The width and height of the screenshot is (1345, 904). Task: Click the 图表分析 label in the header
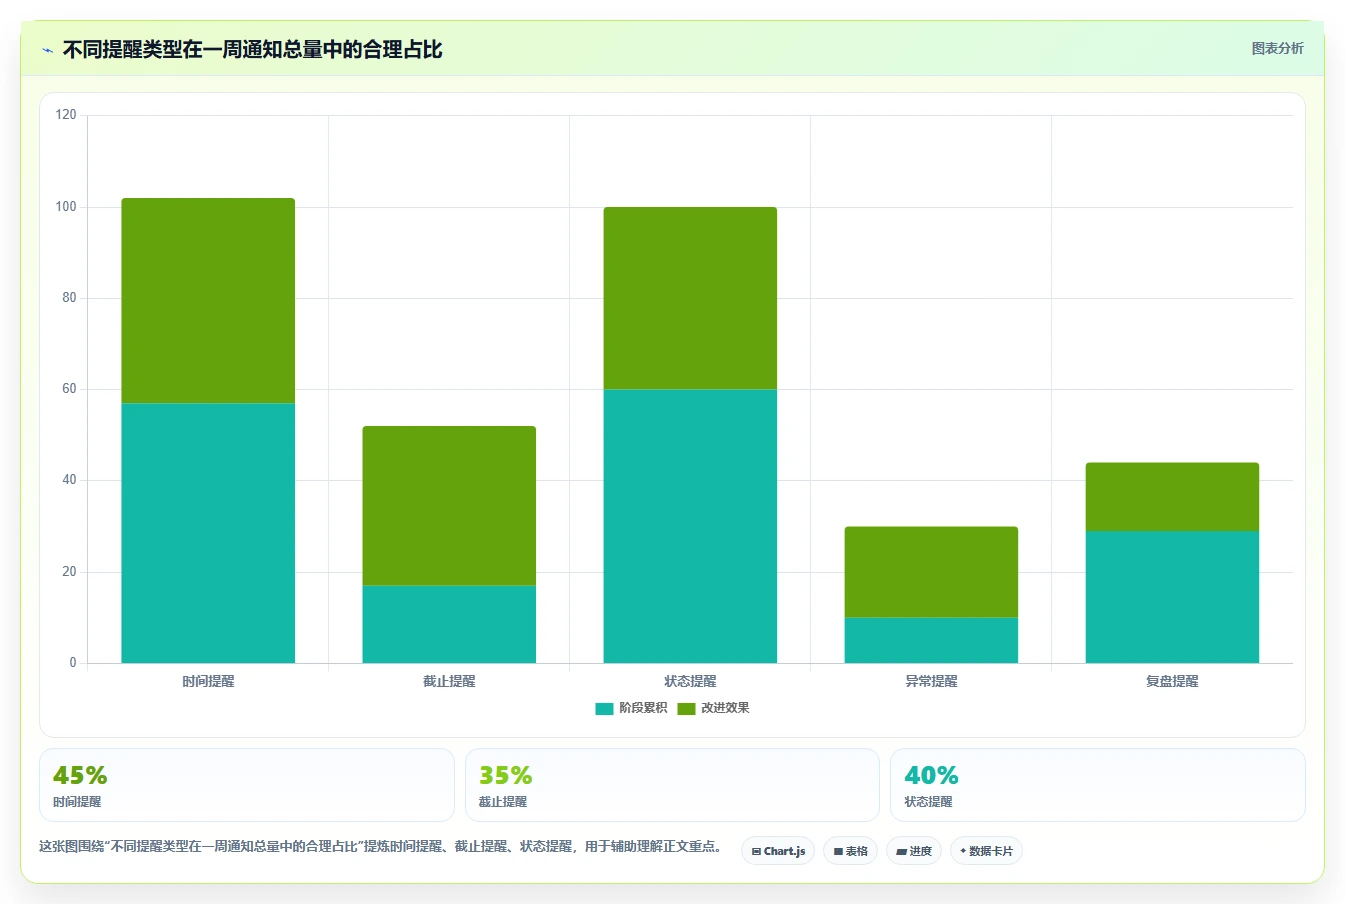[1277, 48]
